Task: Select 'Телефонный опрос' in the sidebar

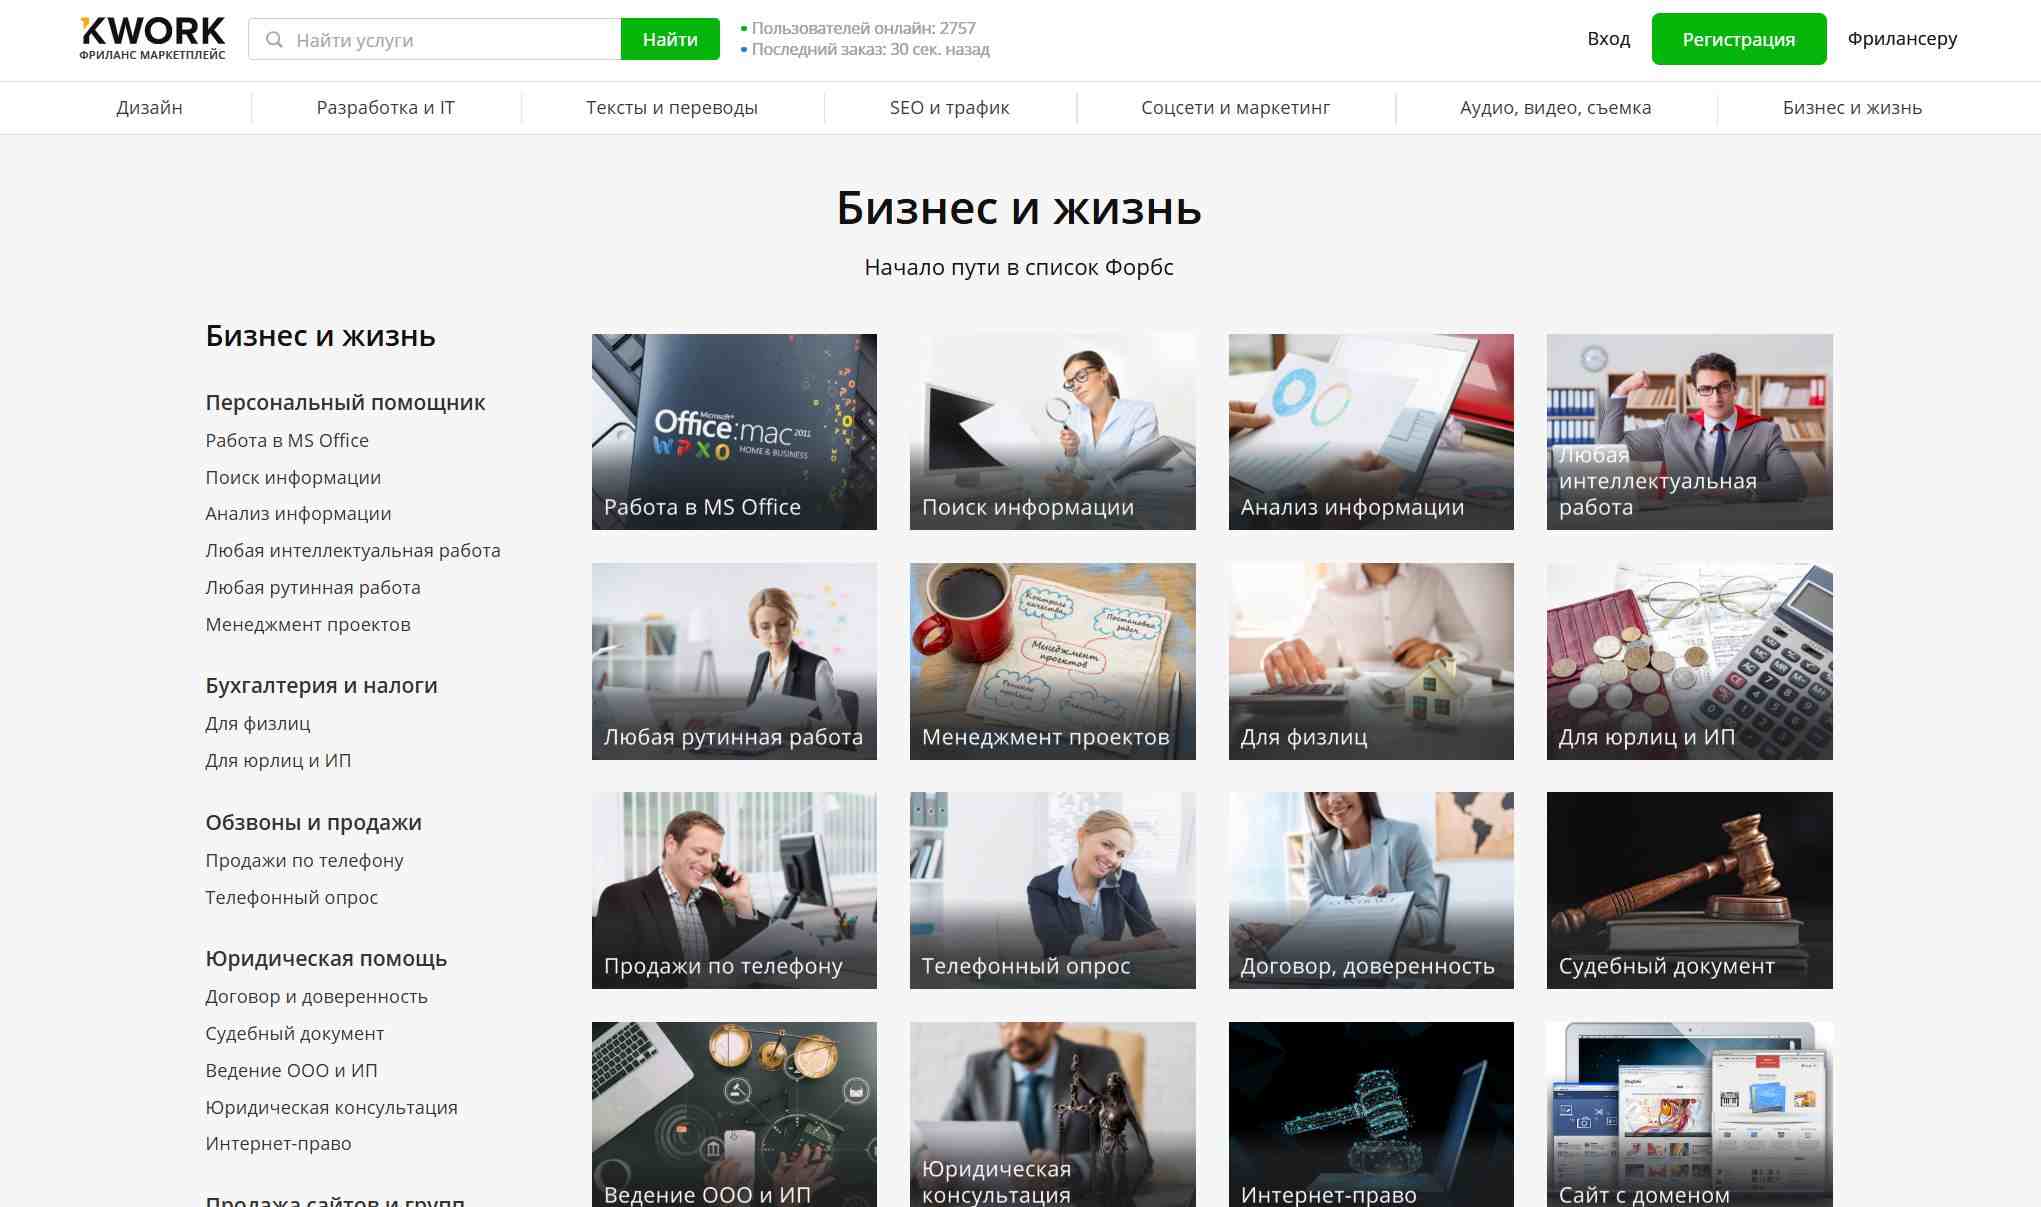Action: pyautogui.click(x=291, y=898)
